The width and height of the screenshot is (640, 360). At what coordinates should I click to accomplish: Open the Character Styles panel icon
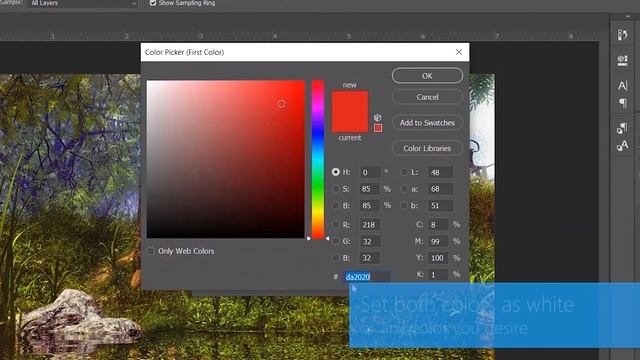[x=622, y=146]
